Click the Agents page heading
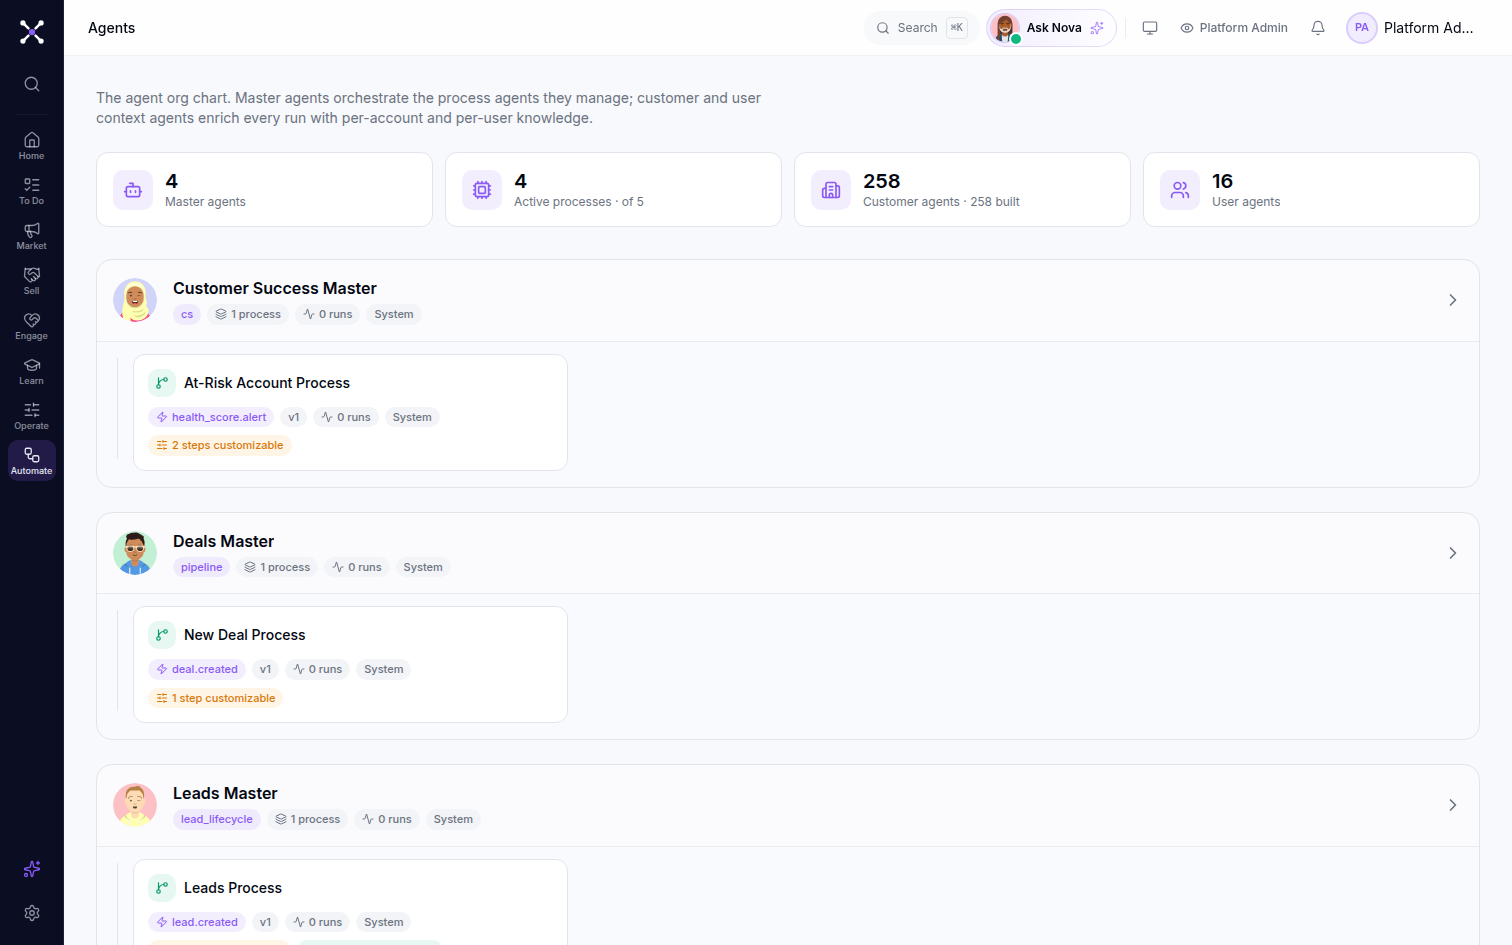This screenshot has width=1512, height=945. 111,28
